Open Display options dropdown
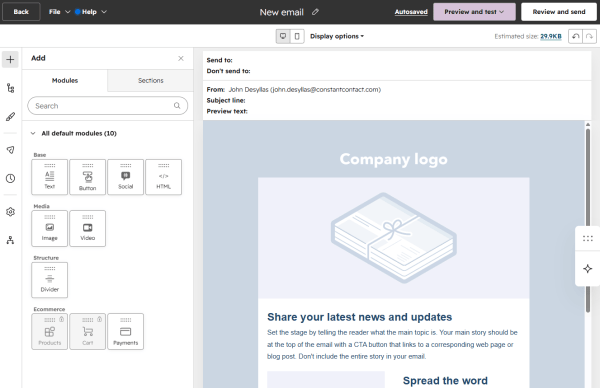 pos(337,36)
